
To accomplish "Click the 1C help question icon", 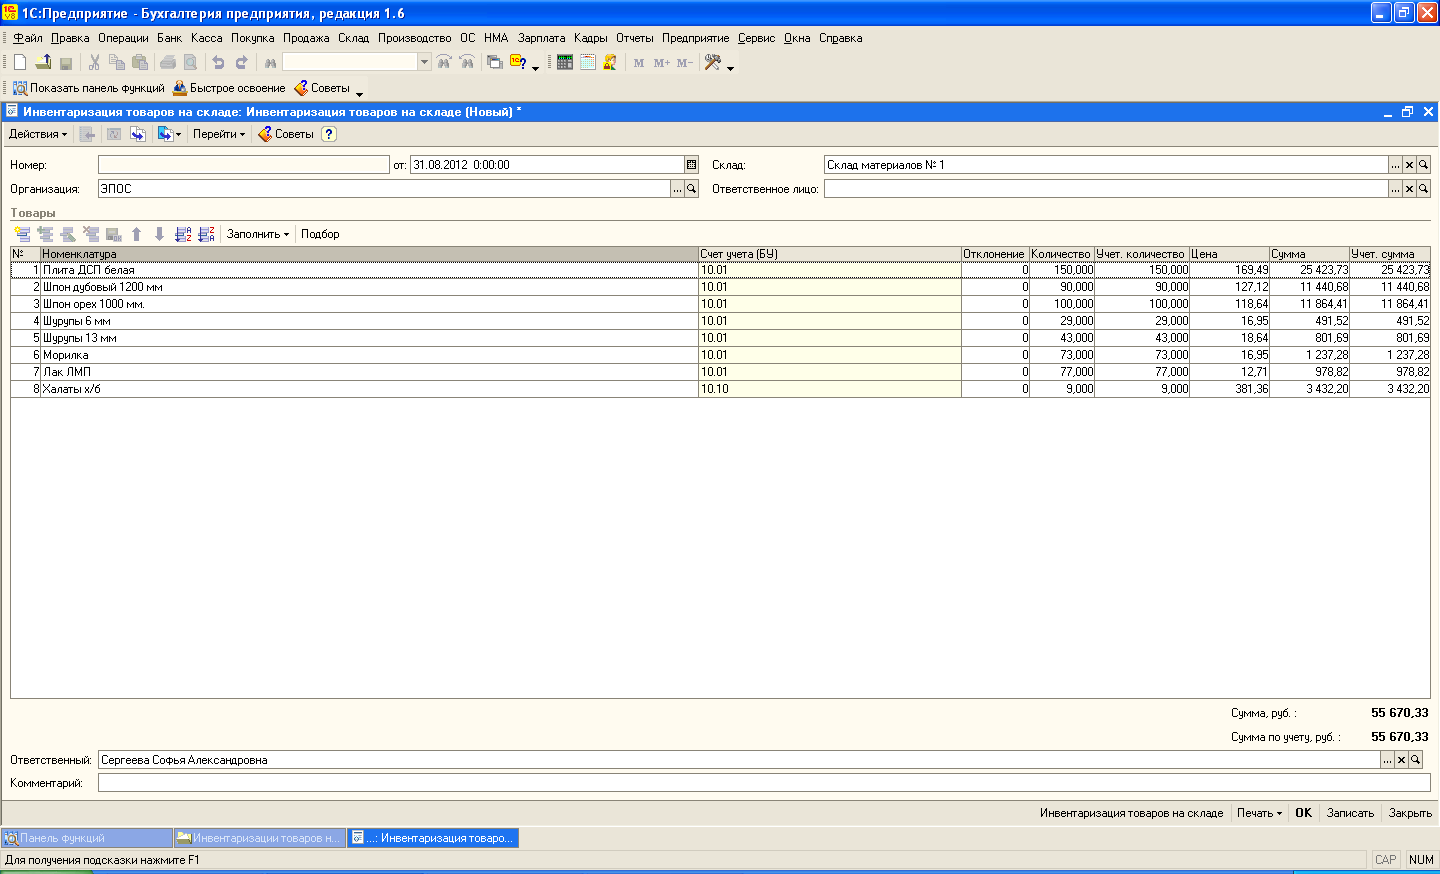I will coord(518,62).
